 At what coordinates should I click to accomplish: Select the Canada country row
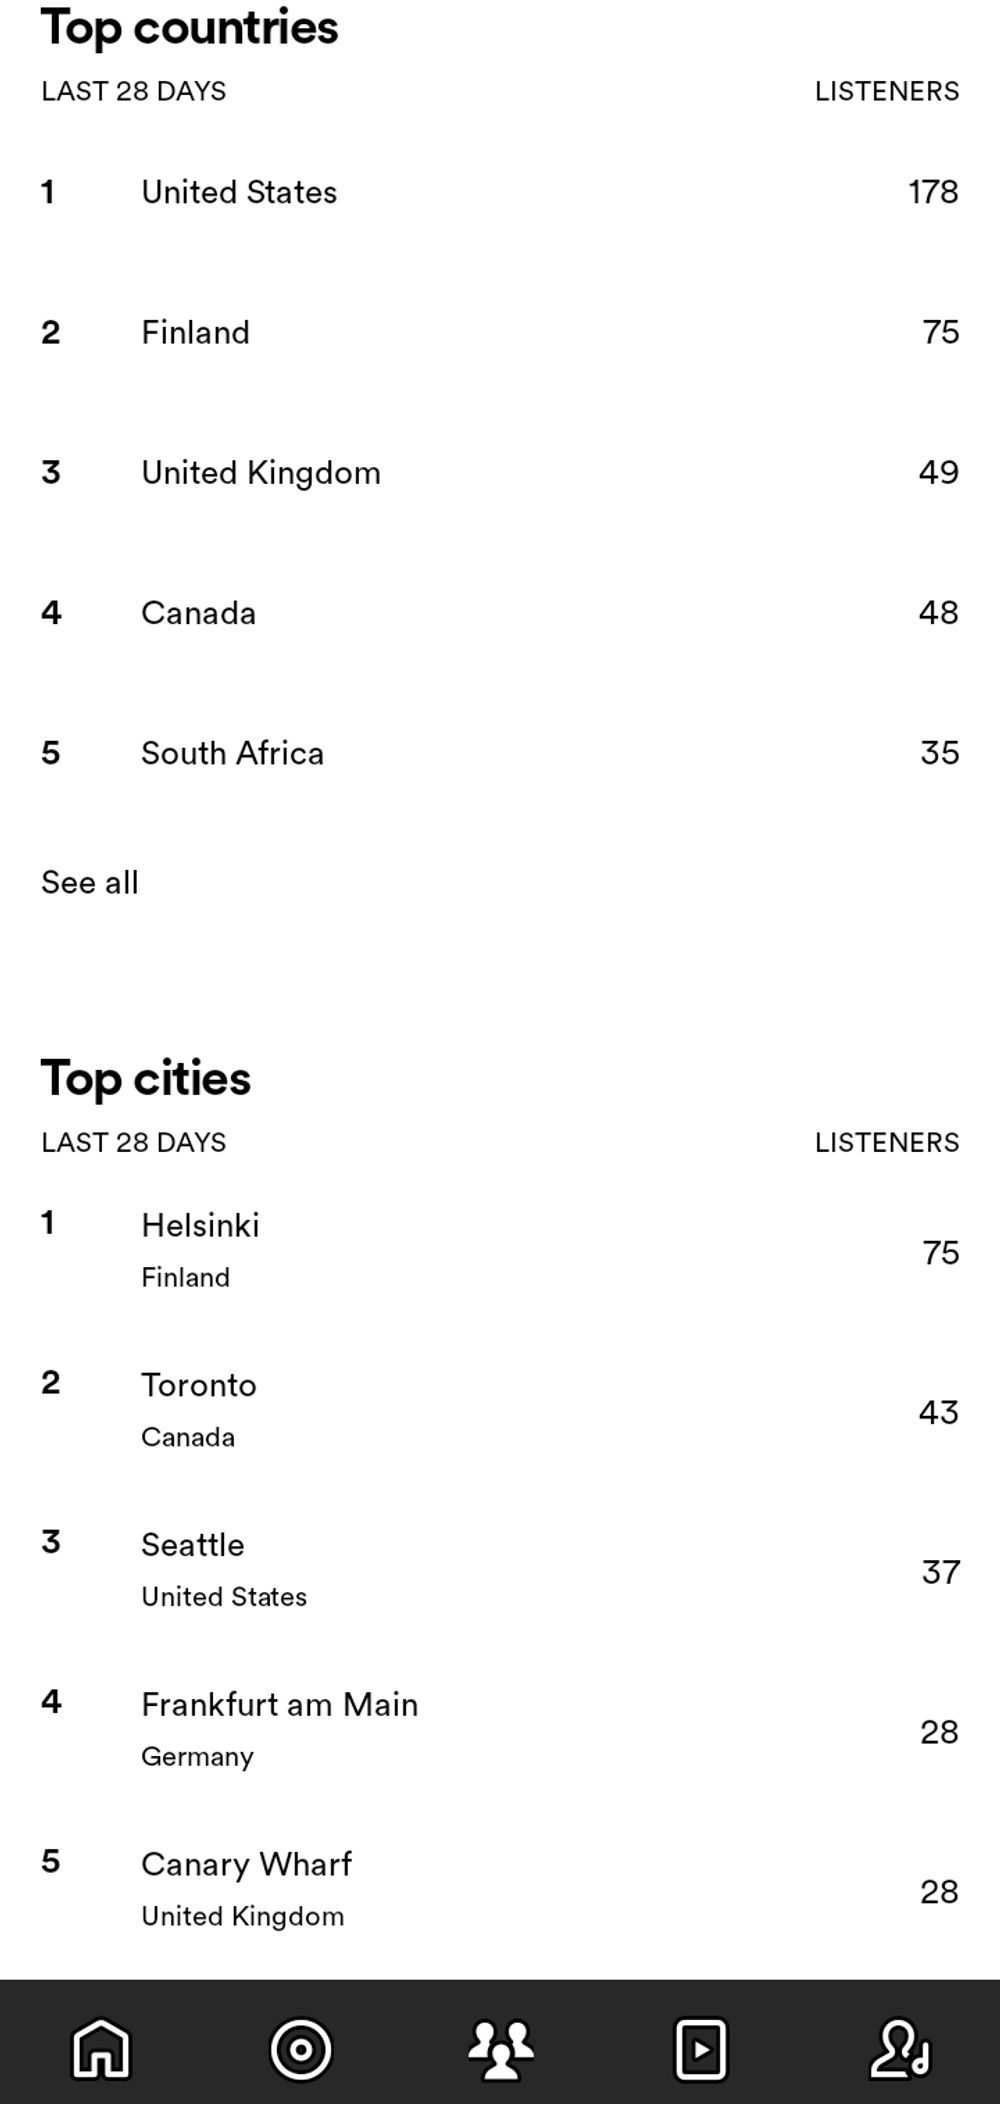500,612
